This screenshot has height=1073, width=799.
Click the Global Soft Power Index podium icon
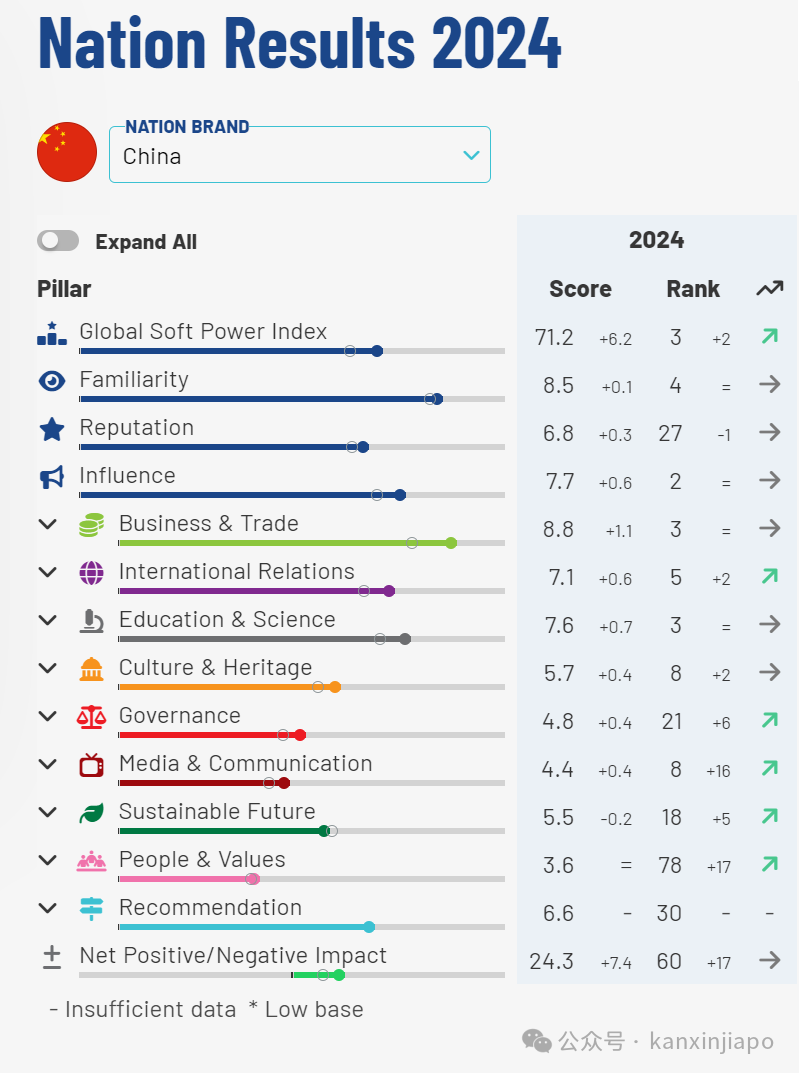tap(52, 333)
